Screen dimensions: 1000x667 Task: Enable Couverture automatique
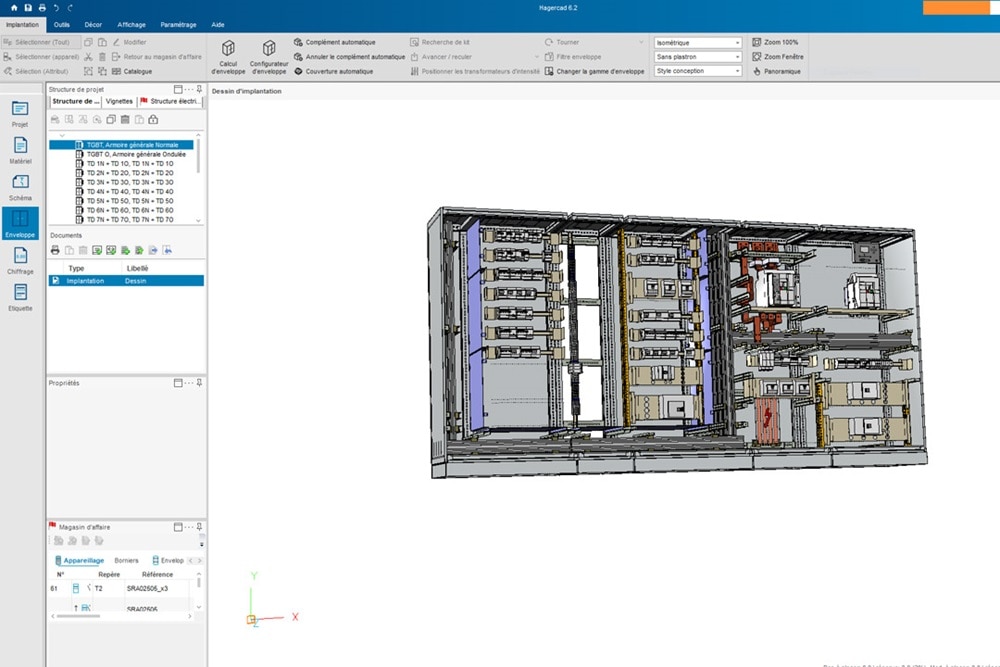click(x=340, y=71)
